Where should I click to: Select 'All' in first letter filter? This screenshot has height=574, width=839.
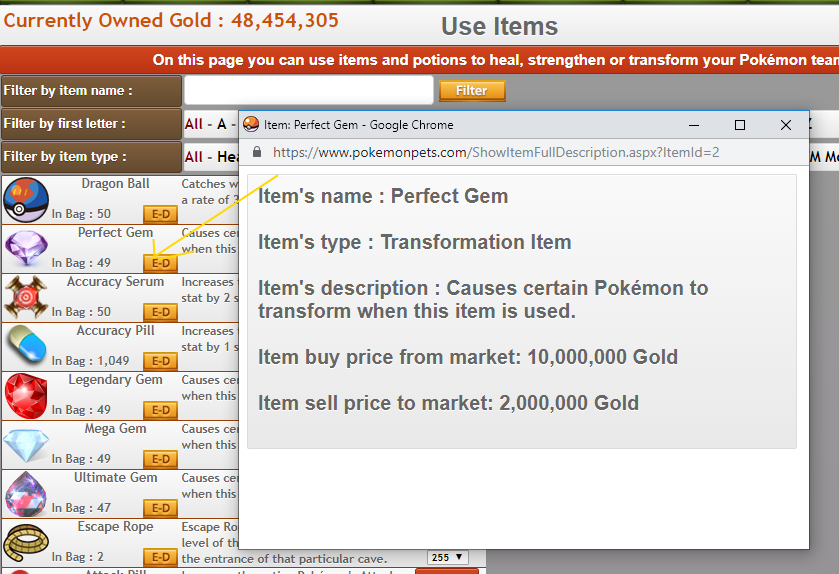193,124
